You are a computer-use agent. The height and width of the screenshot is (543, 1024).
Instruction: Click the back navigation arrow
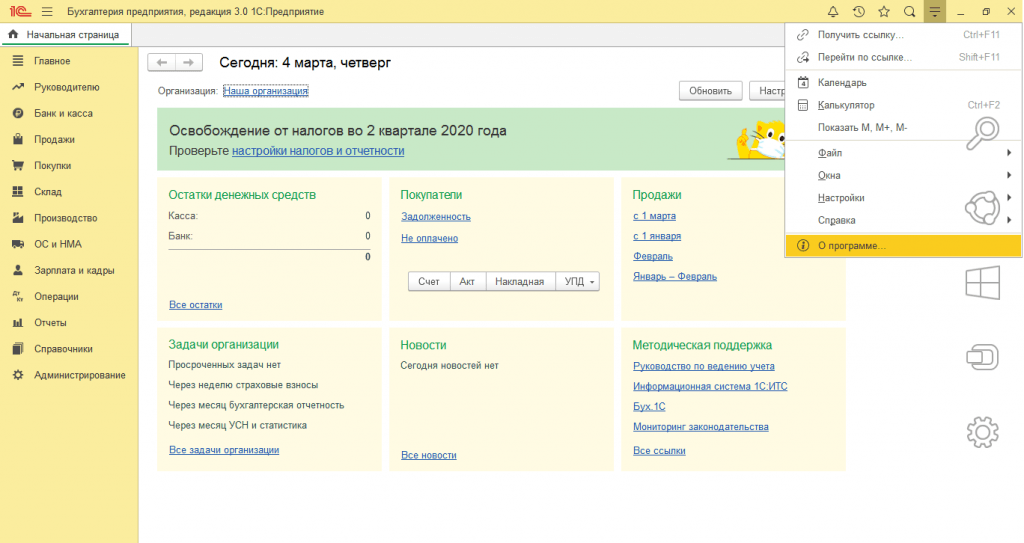(x=162, y=63)
